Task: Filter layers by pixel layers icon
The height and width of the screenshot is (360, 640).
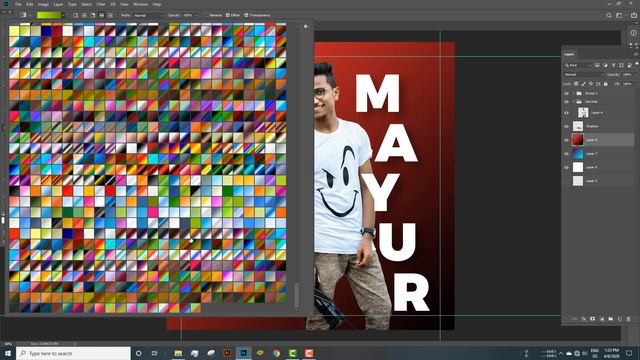Action: [x=597, y=65]
